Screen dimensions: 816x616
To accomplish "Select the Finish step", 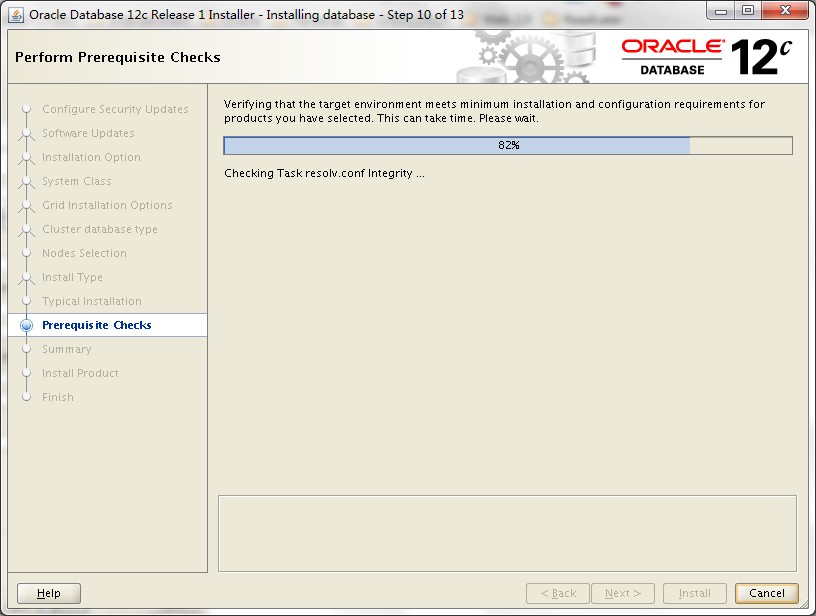I will click(x=58, y=397).
